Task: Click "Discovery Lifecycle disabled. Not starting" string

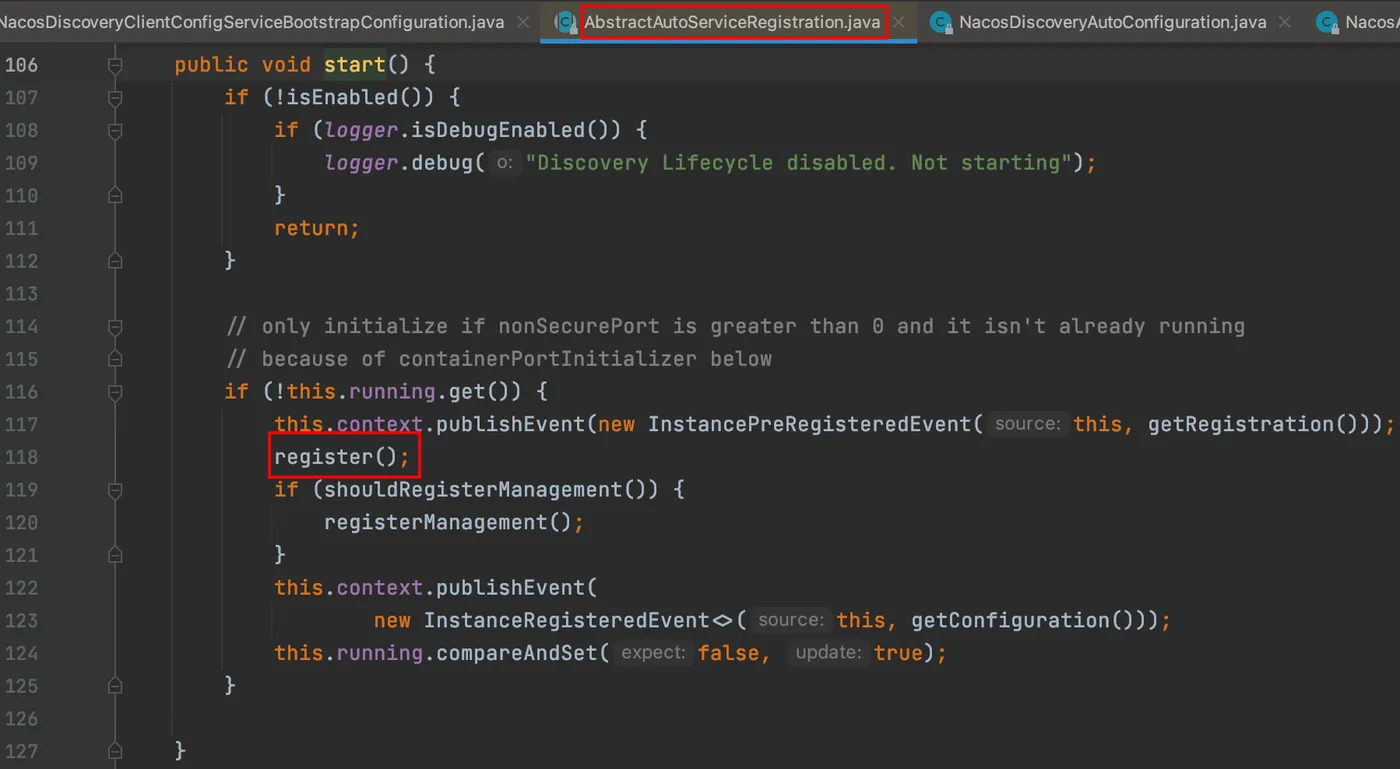Action: [799, 163]
